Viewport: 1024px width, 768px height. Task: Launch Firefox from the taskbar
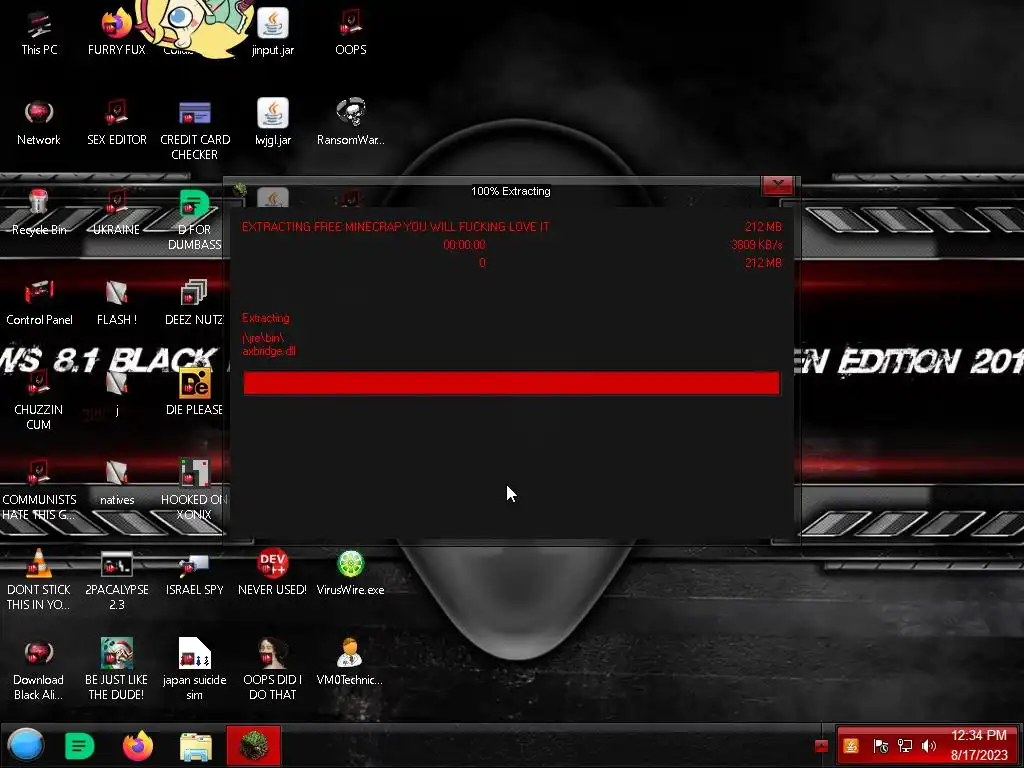[x=138, y=745]
